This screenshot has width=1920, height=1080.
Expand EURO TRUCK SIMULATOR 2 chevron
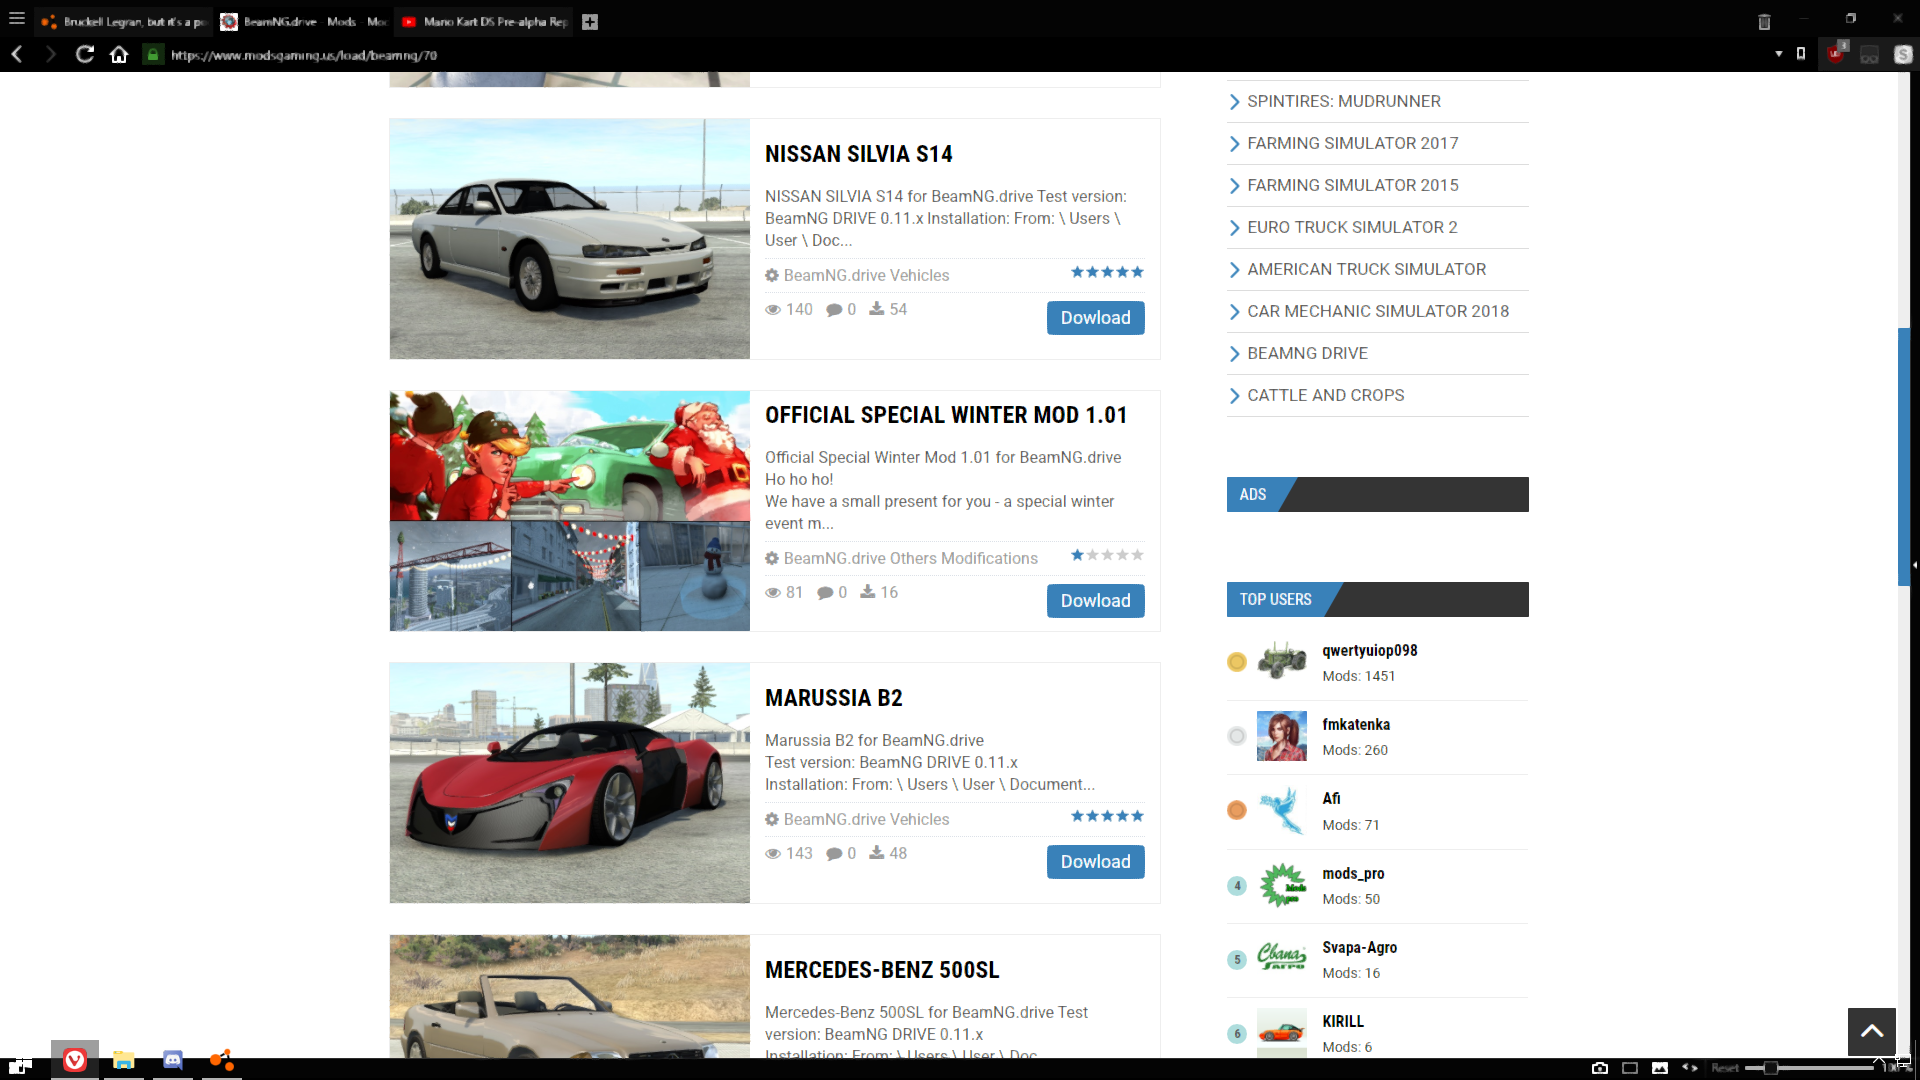pyautogui.click(x=1234, y=228)
